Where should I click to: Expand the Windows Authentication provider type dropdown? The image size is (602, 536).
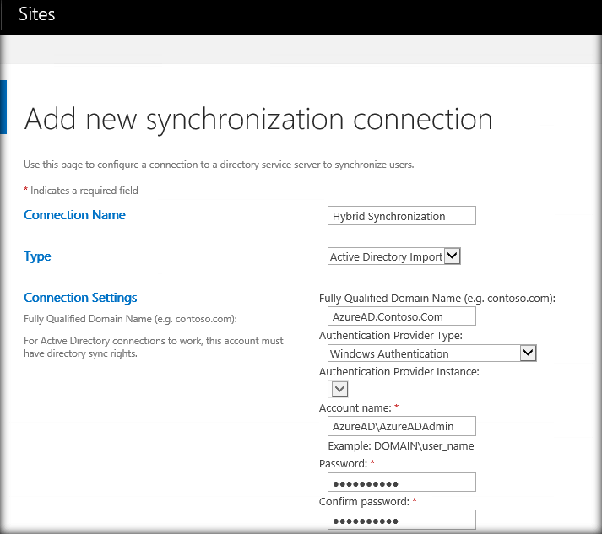[432, 353]
